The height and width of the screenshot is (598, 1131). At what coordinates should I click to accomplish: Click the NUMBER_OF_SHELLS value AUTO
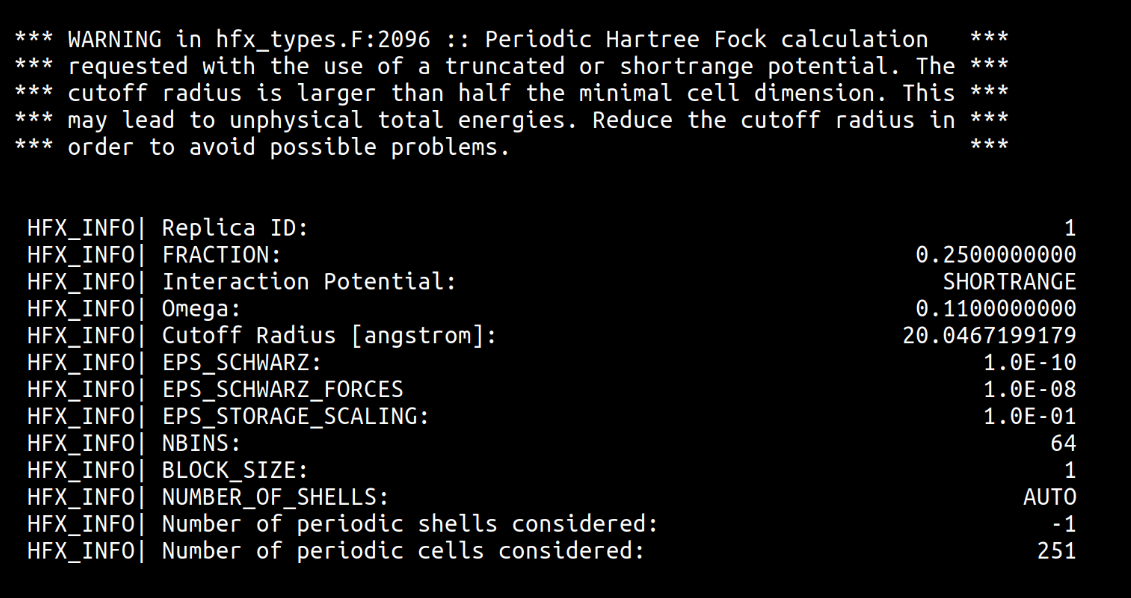[x=1050, y=497]
